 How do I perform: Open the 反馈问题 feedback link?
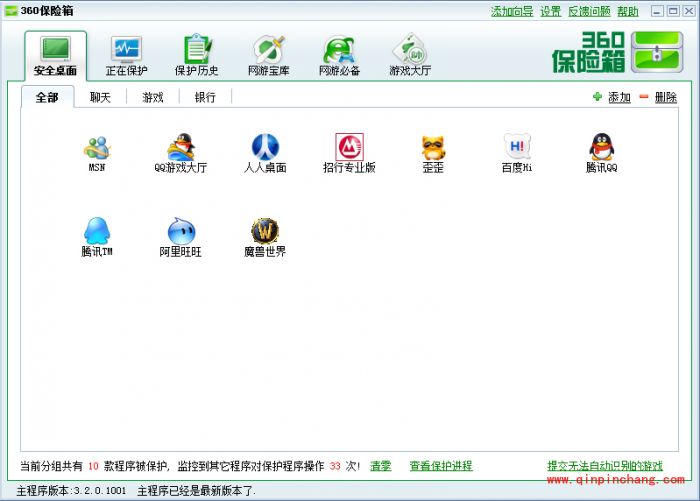coord(589,11)
